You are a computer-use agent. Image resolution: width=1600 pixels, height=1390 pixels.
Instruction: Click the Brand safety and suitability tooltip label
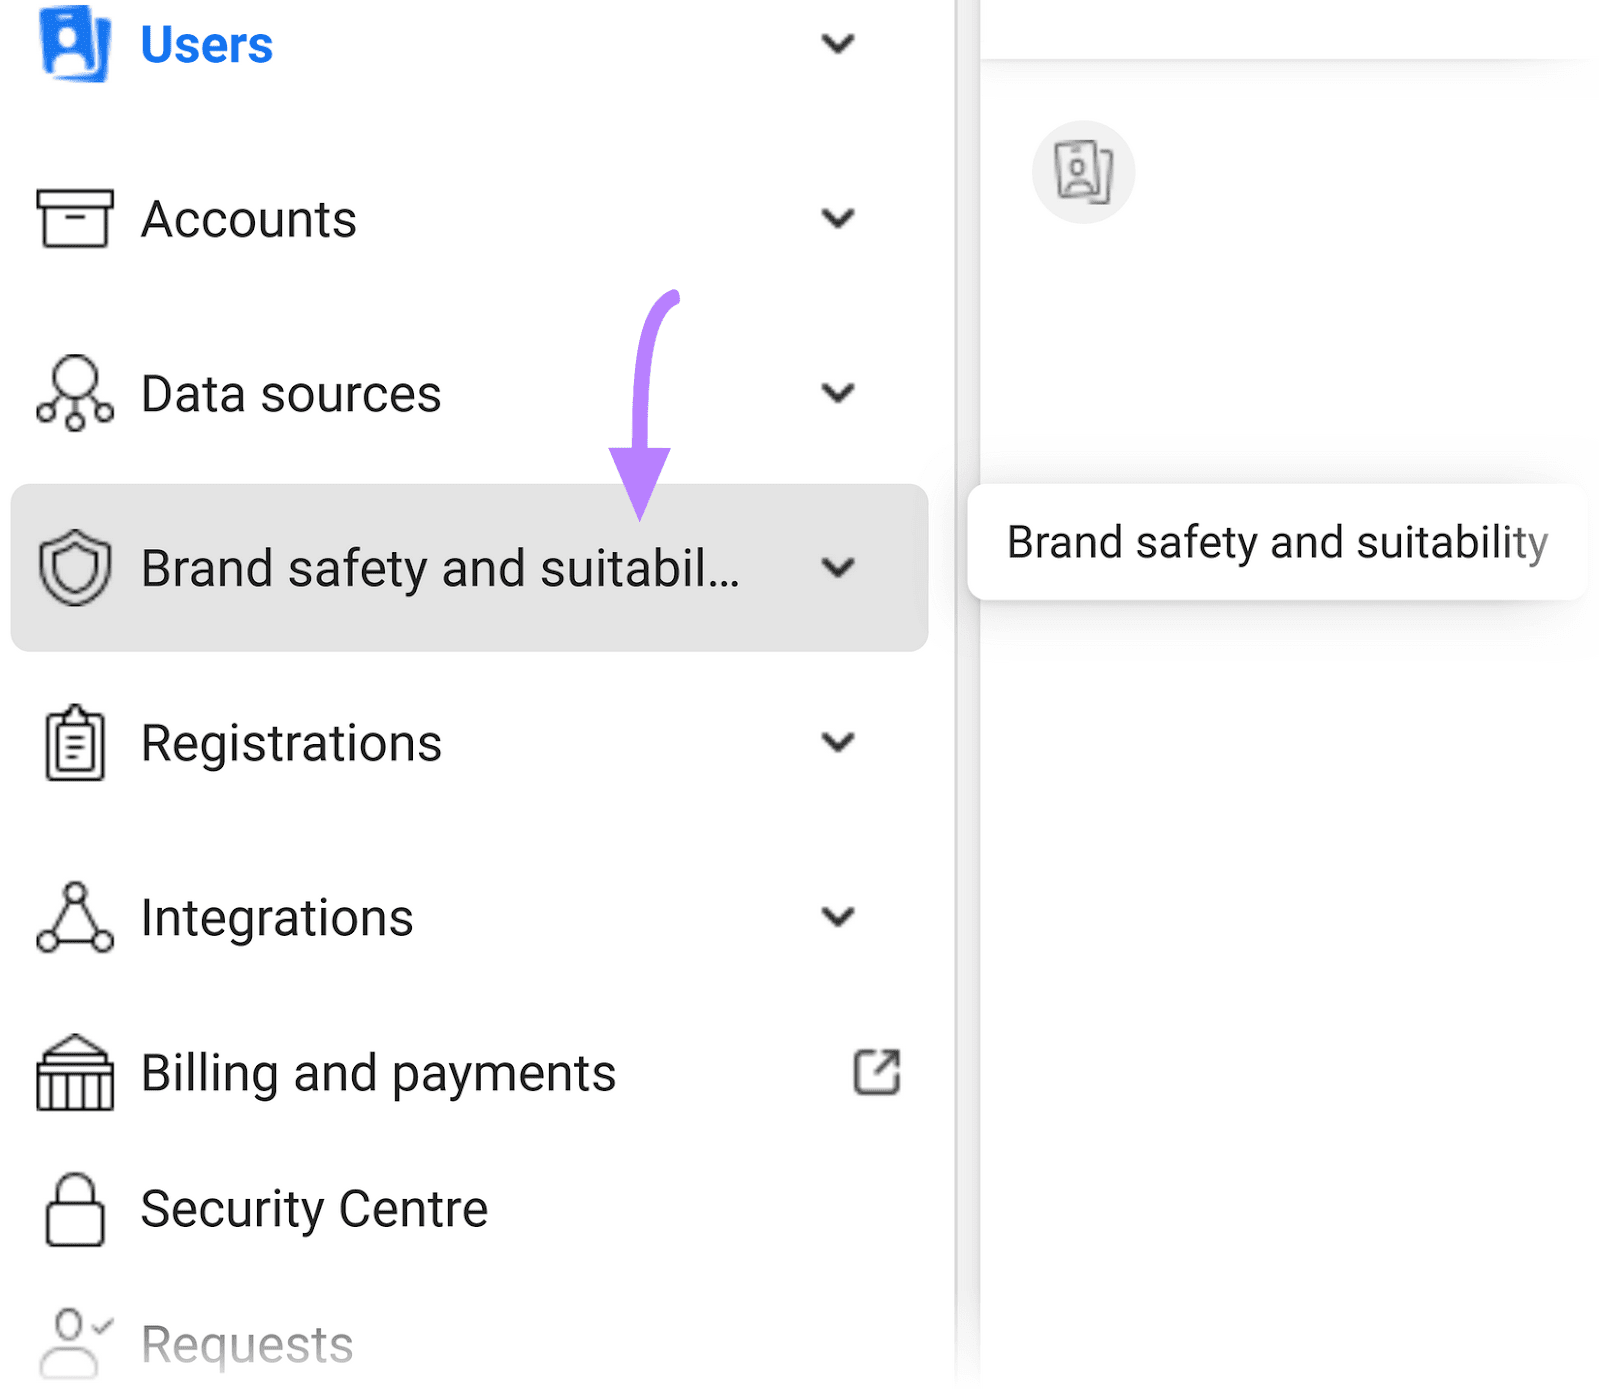click(x=1277, y=542)
